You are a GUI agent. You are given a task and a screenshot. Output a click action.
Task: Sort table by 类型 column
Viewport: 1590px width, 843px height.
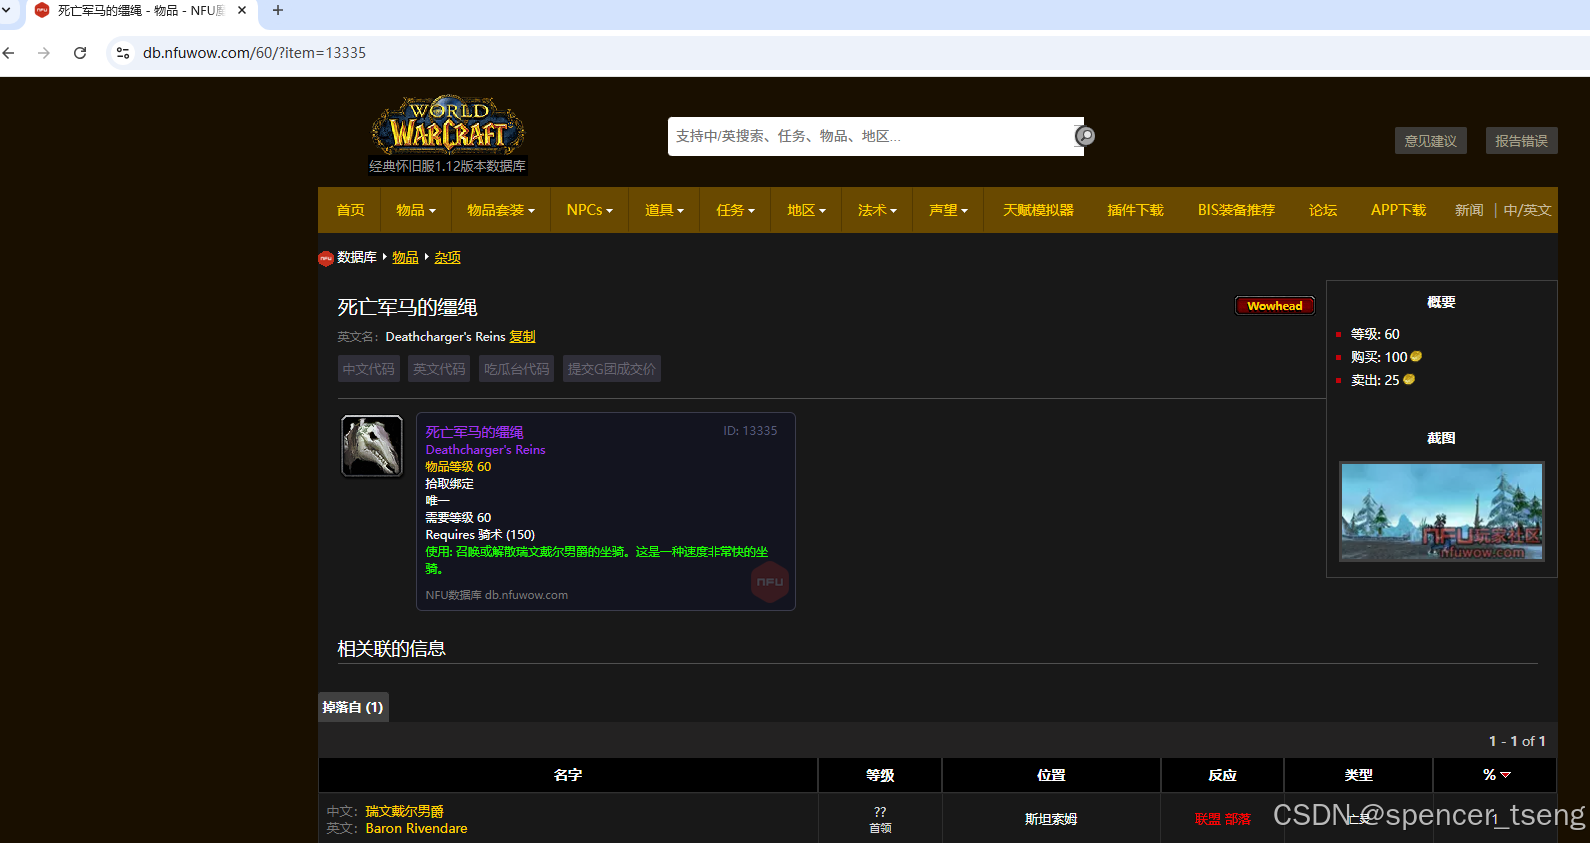(x=1359, y=775)
